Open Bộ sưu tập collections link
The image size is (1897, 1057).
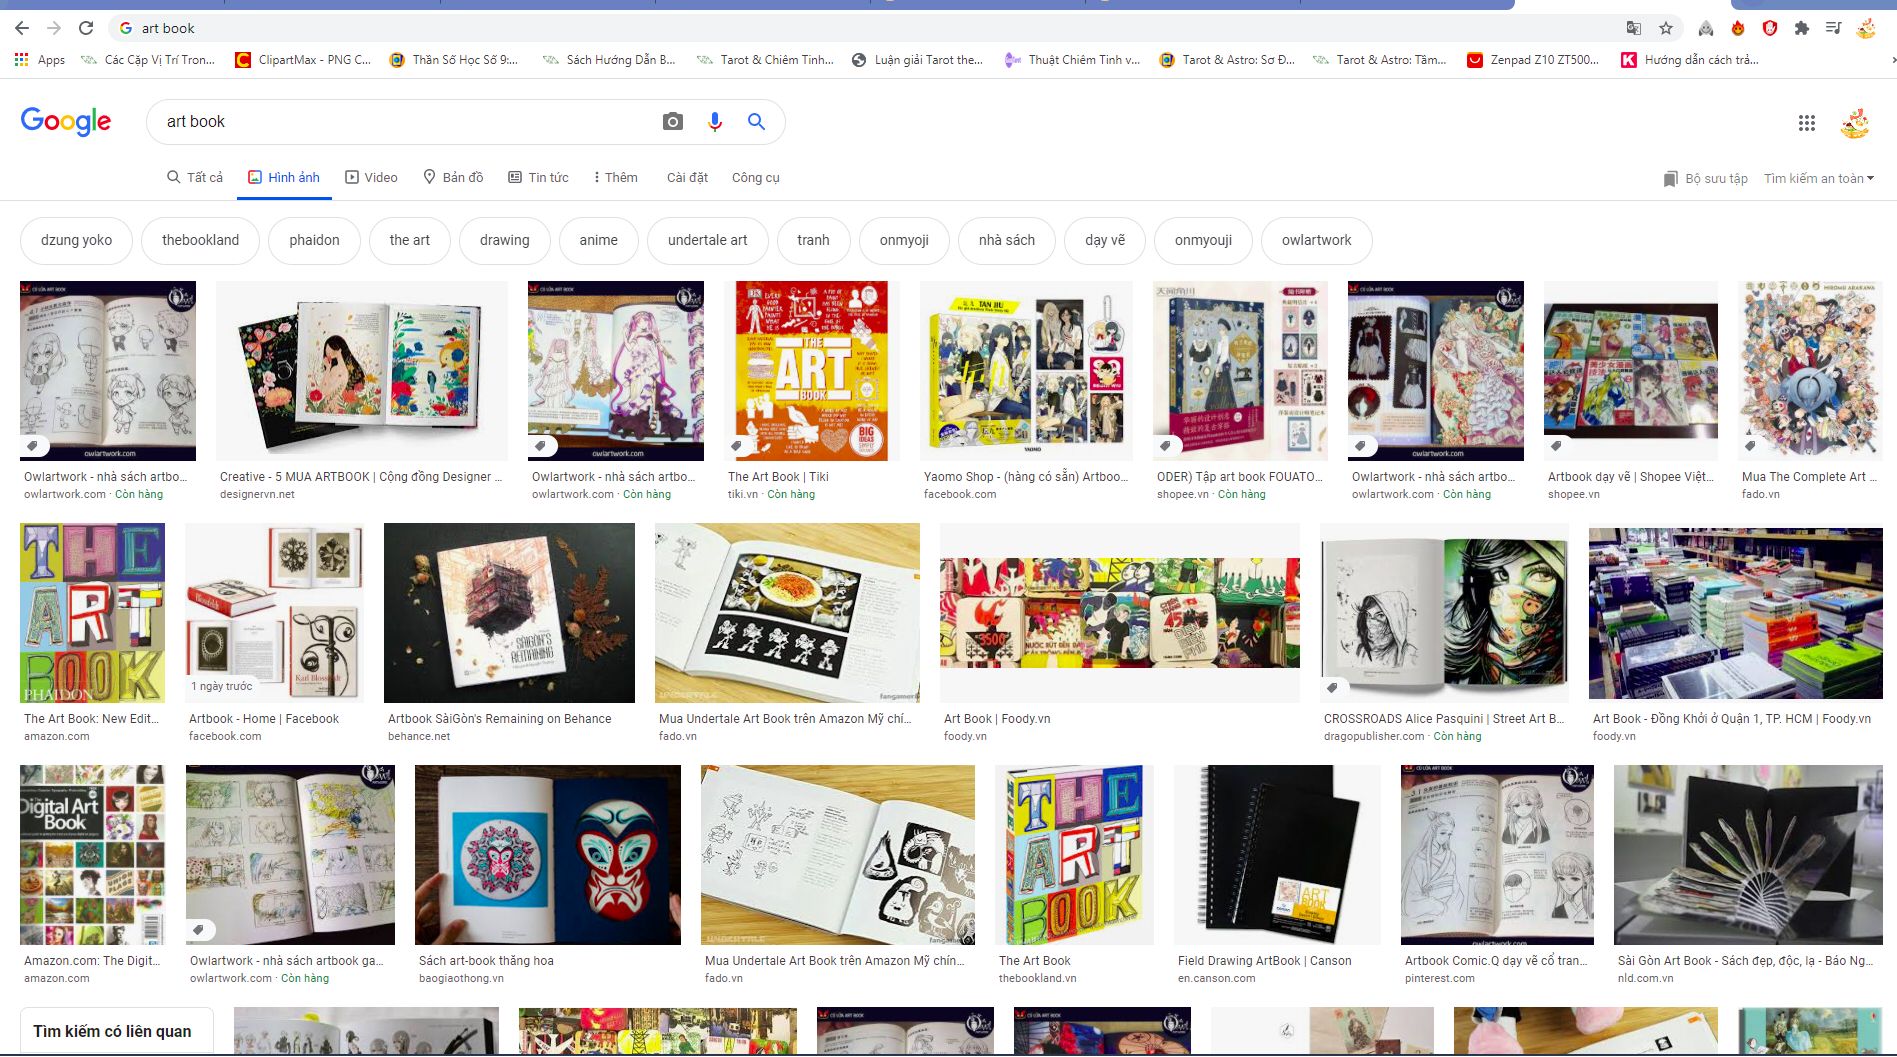(x=1705, y=178)
